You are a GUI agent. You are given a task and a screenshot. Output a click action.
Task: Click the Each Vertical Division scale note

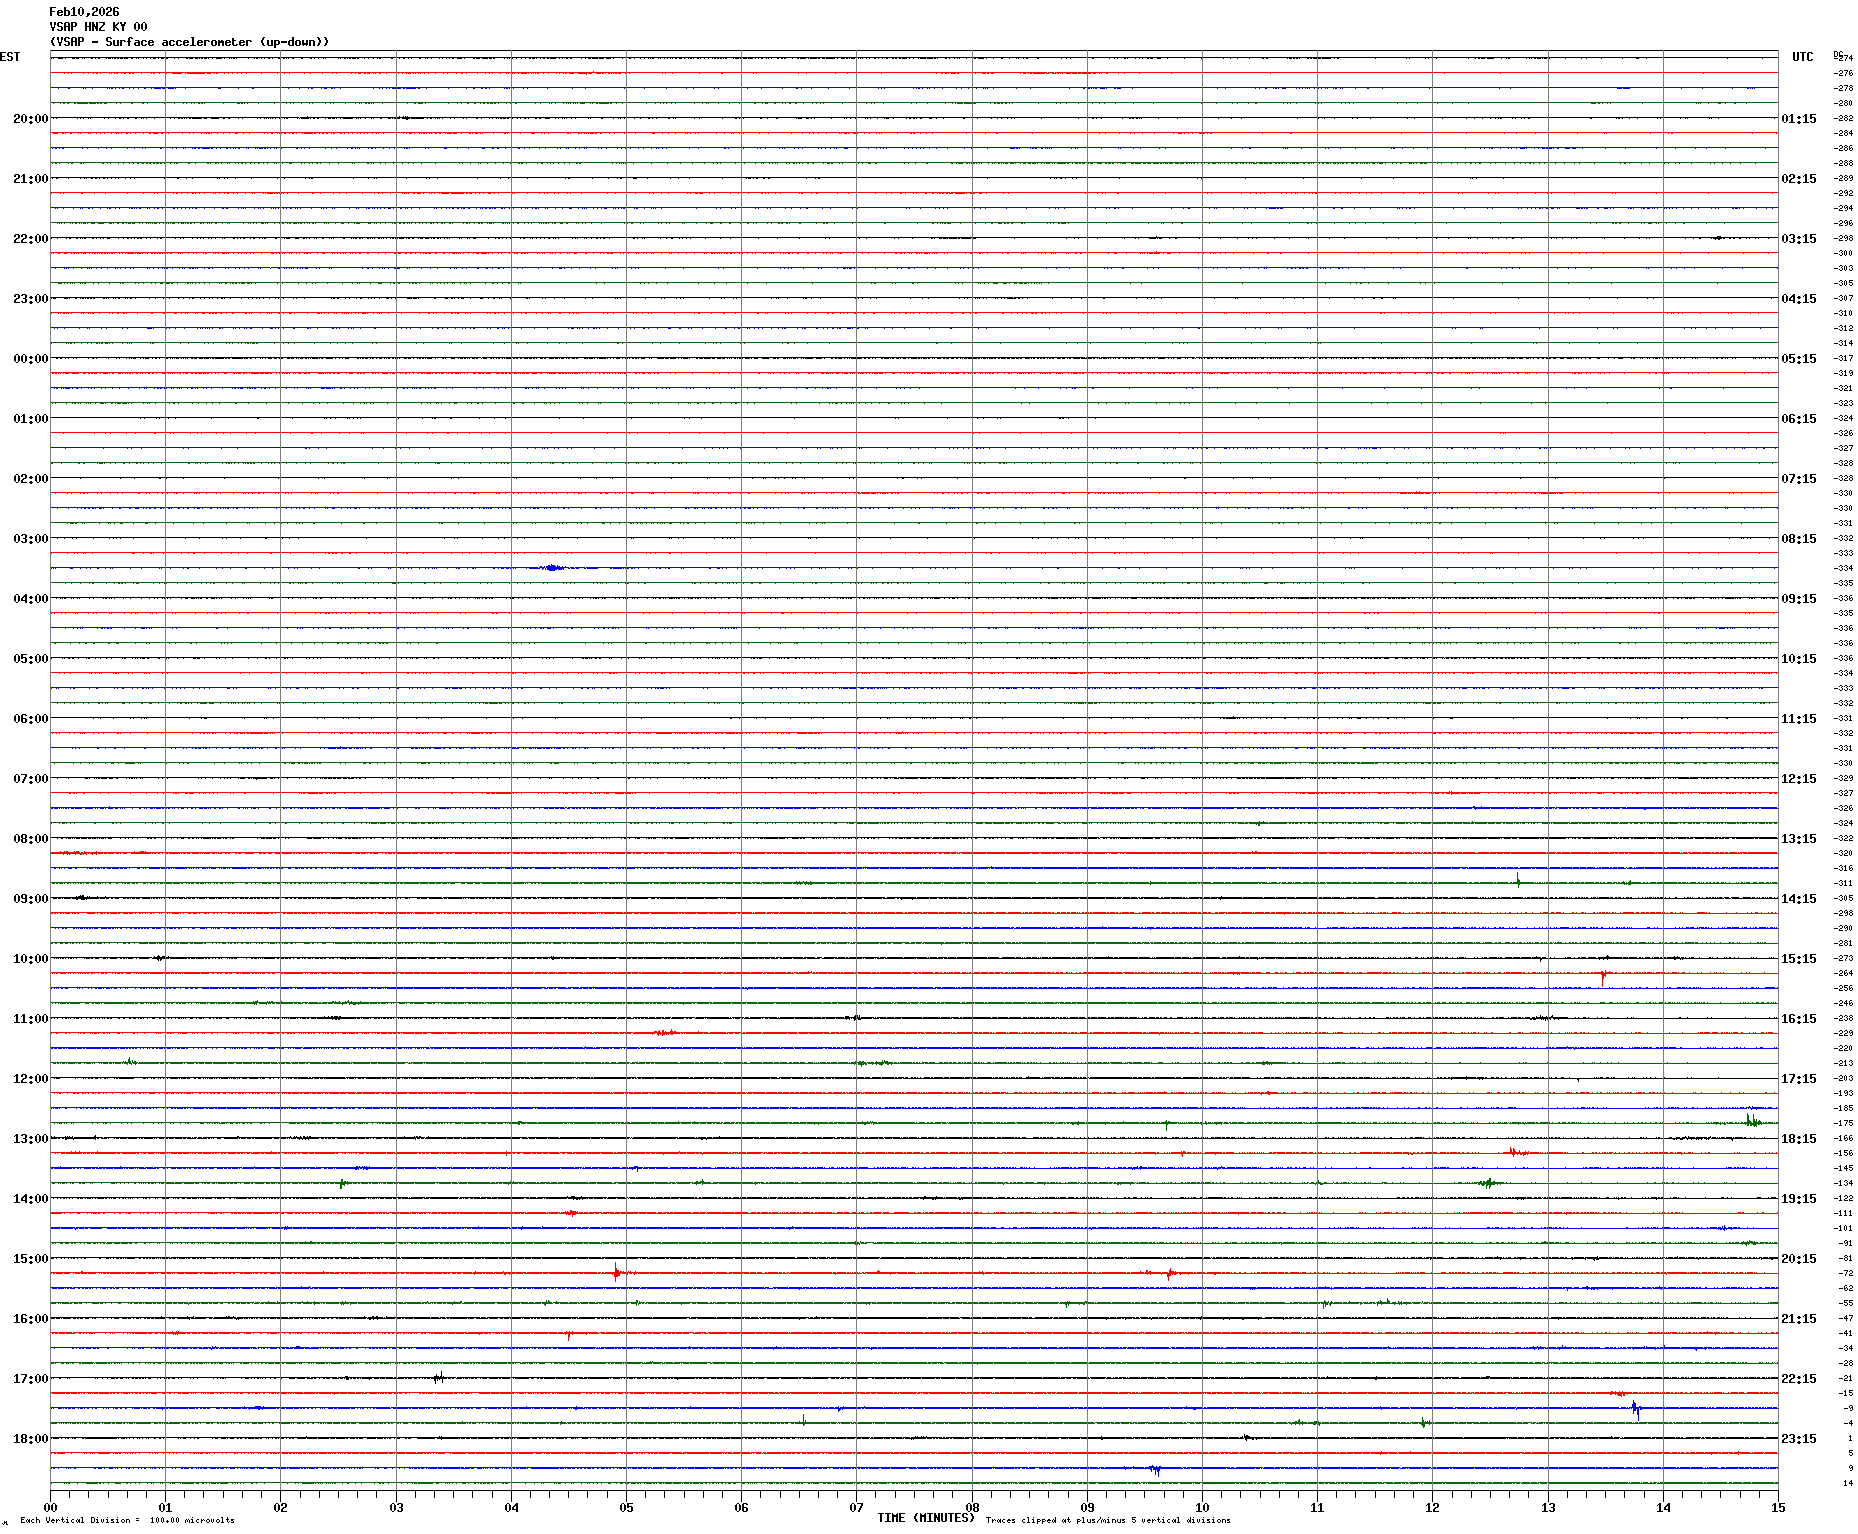tap(127, 1521)
